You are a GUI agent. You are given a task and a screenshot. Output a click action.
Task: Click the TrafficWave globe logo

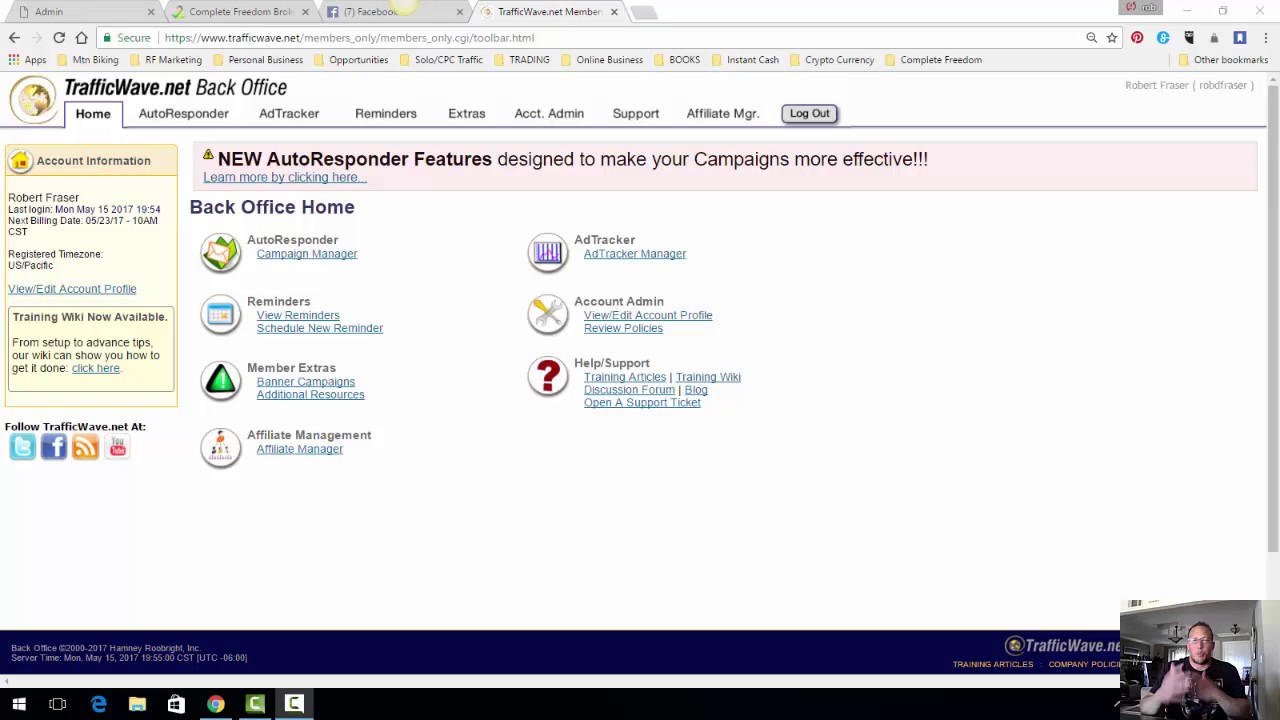[33, 100]
